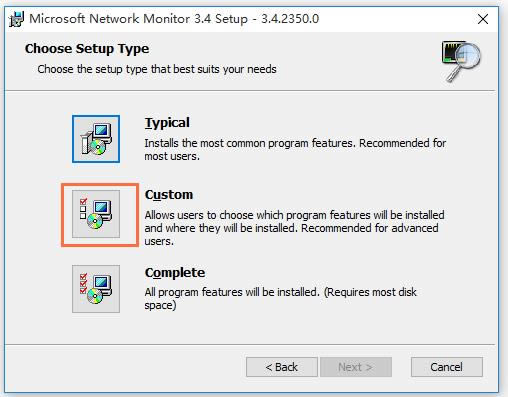Choose the Custom setup icon button

point(96,214)
